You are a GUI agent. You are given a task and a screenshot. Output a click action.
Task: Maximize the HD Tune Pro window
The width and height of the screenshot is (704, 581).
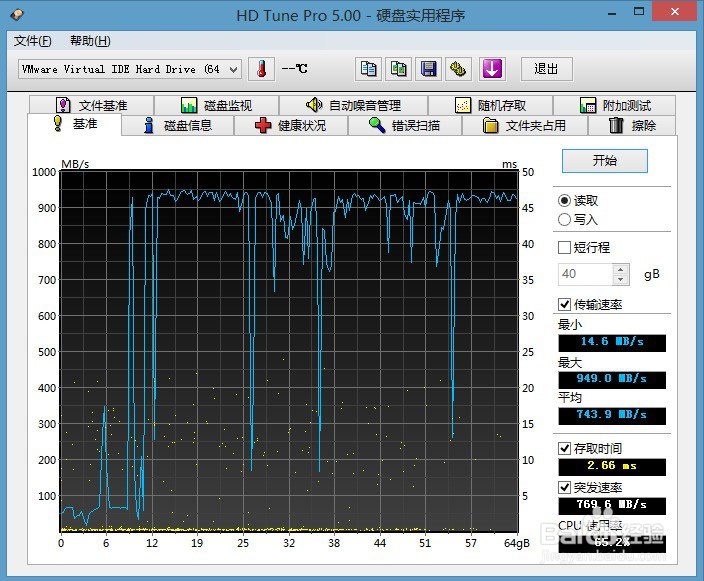tap(639, 11)
